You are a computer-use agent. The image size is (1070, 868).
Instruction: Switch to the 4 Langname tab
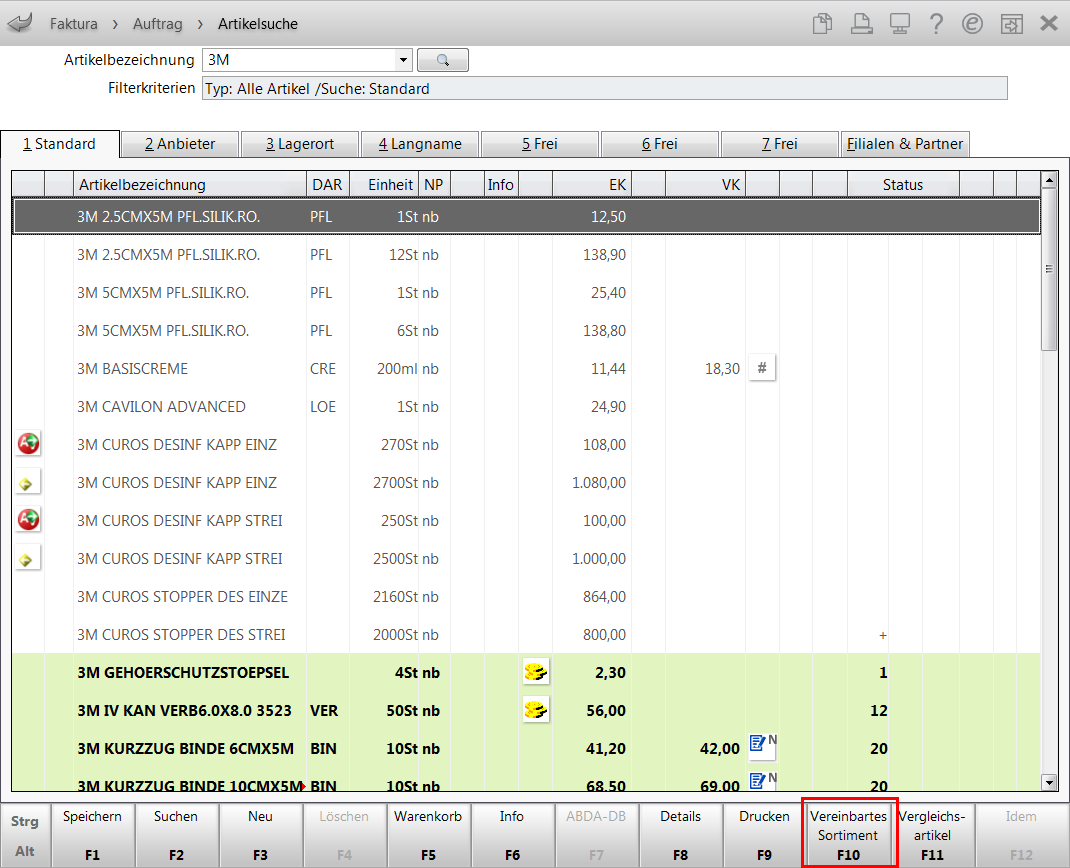coord(420,144)
